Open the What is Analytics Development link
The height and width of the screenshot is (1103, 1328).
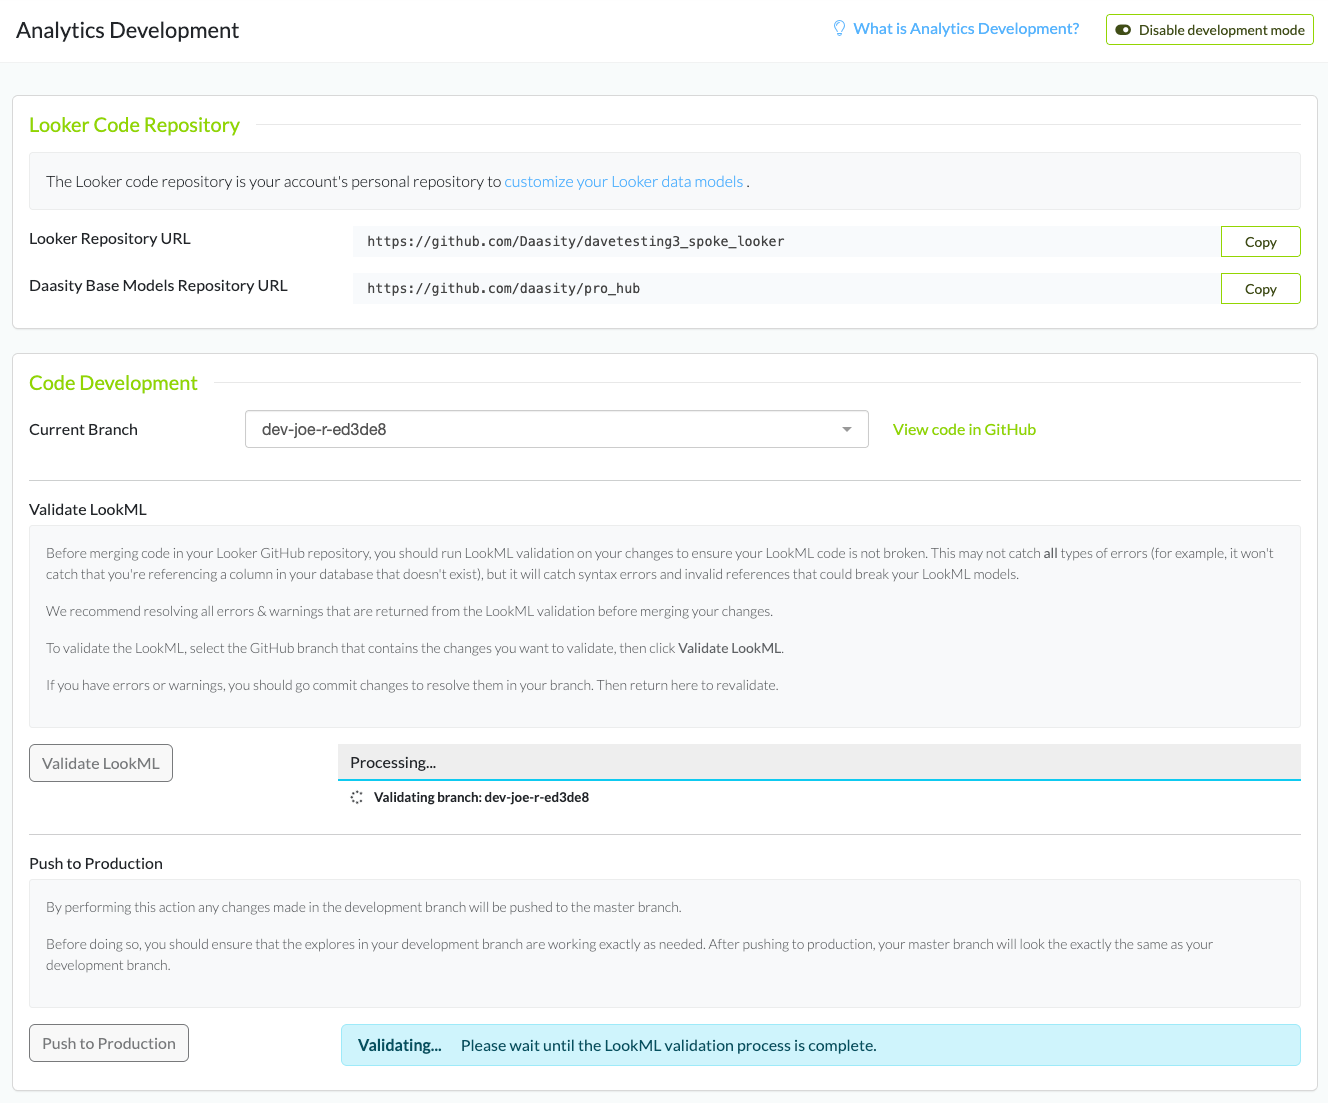pyautogui.click(x=966, y=29)
